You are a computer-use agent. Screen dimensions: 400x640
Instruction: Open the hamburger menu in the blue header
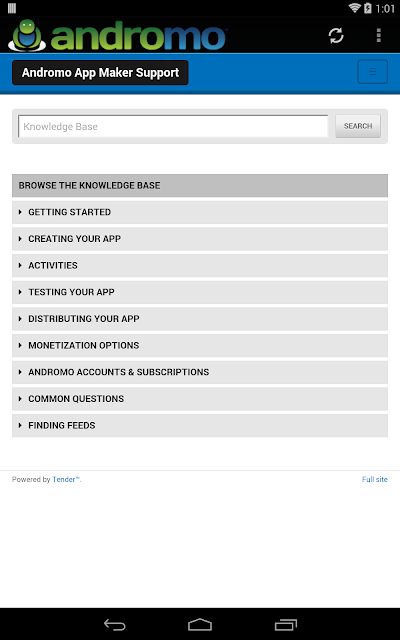[x=373, y=72]
